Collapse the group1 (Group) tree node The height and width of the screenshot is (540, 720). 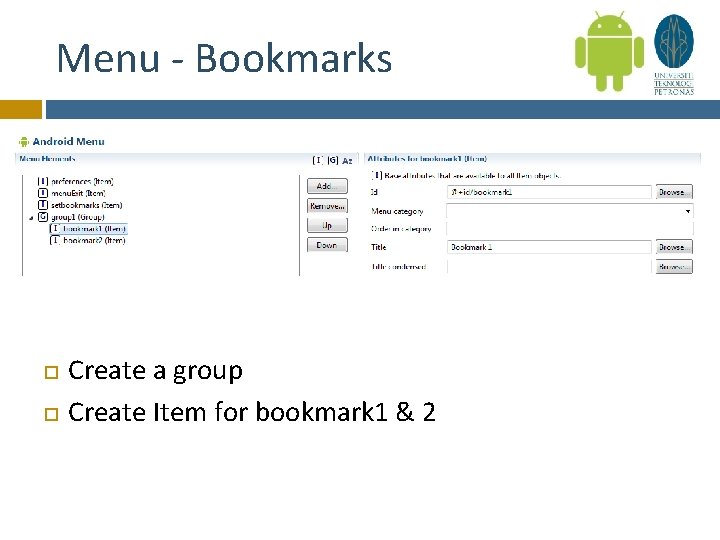pyautogui.click(x=31, y=218)
